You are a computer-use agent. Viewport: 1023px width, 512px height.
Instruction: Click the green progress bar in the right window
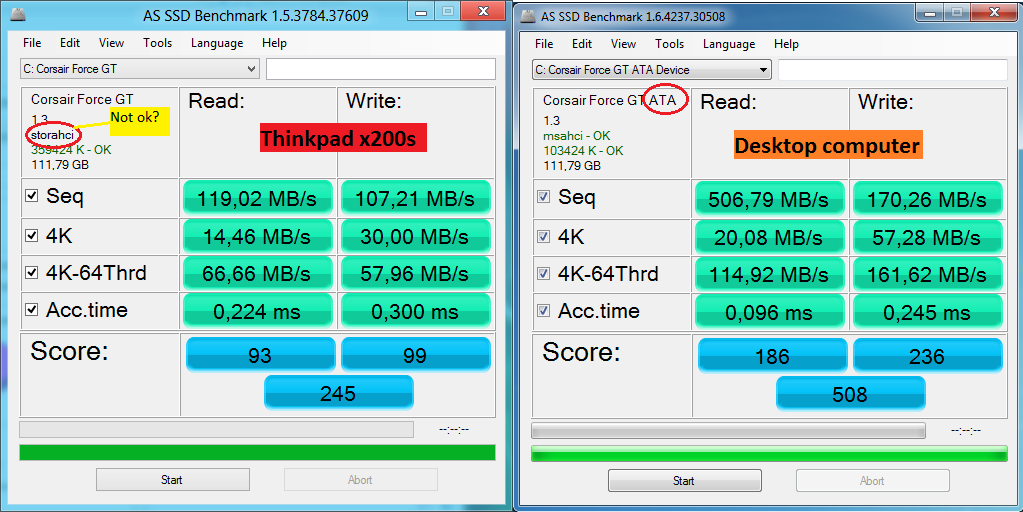coord(769,453)
